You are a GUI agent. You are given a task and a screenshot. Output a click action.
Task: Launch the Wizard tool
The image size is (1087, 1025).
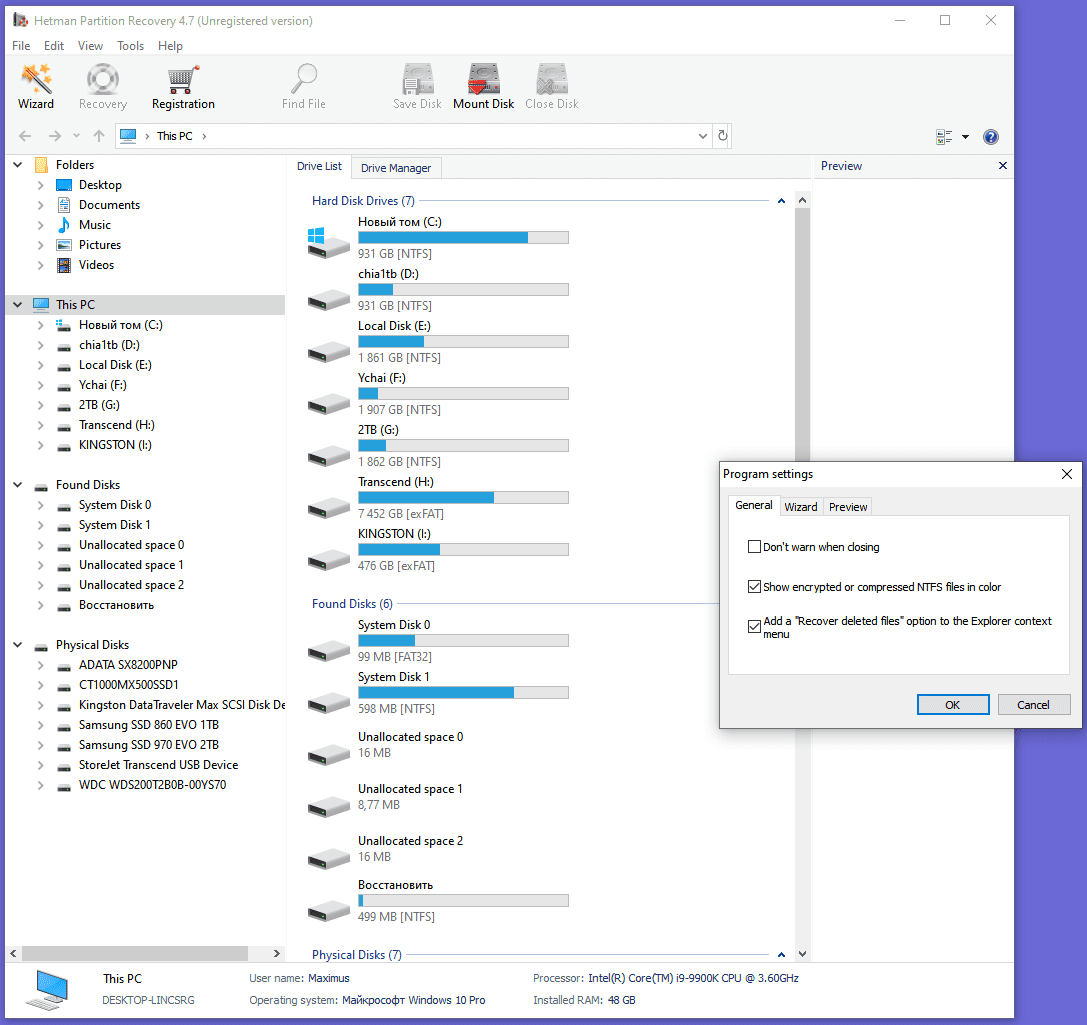pyautogui.click(x=36, y=86)
